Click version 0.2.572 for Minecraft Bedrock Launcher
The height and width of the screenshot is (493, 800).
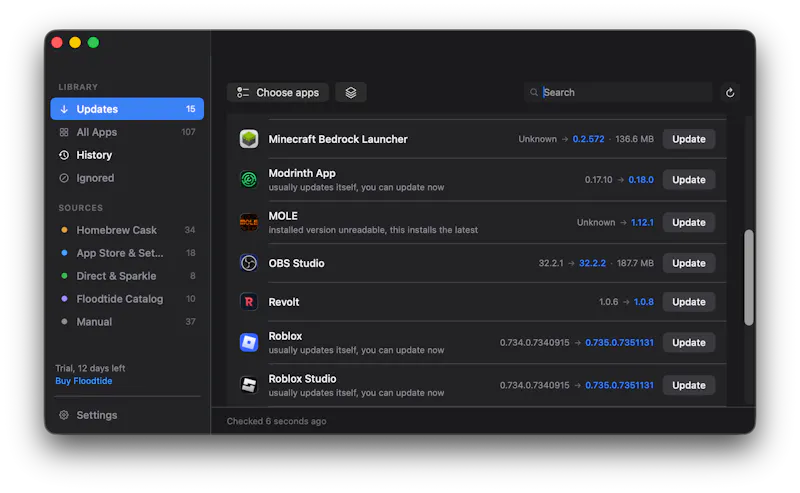[x=588, y=139]
